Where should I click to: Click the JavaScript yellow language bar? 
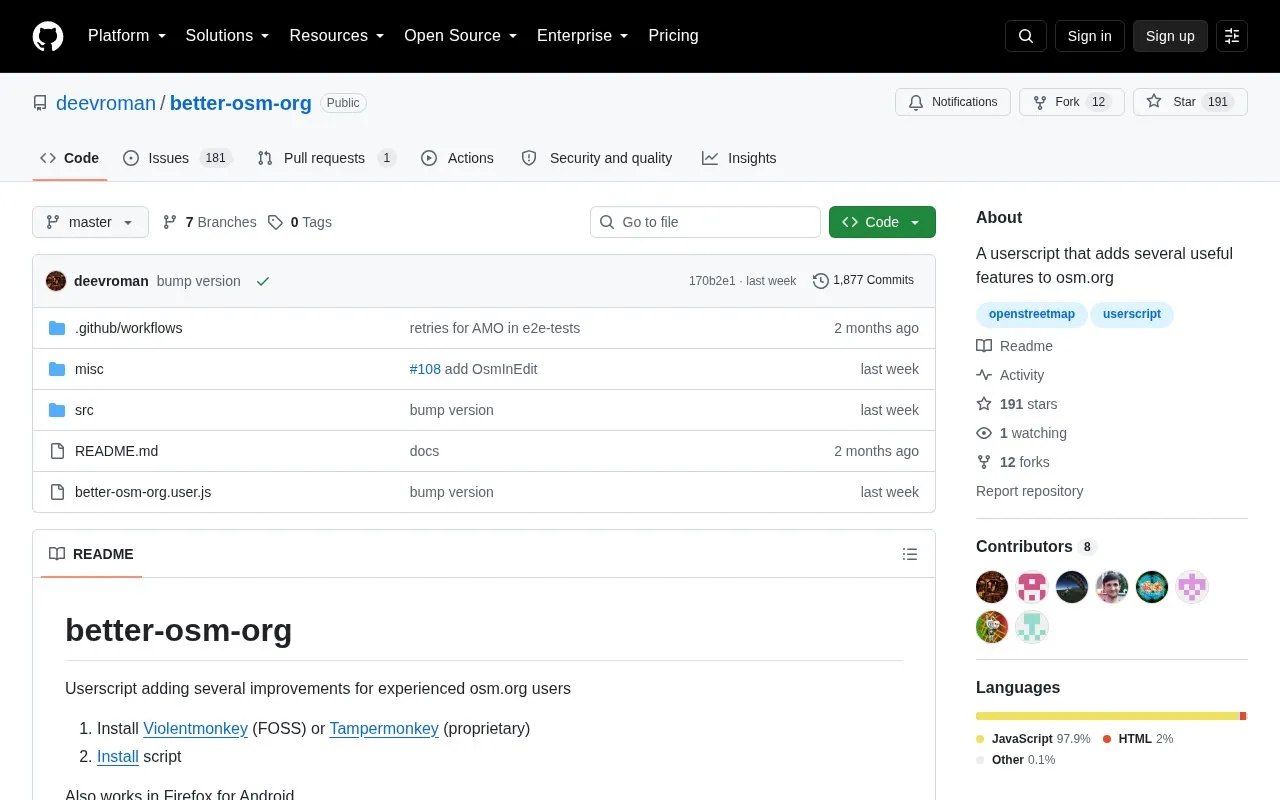point(1107,716)
